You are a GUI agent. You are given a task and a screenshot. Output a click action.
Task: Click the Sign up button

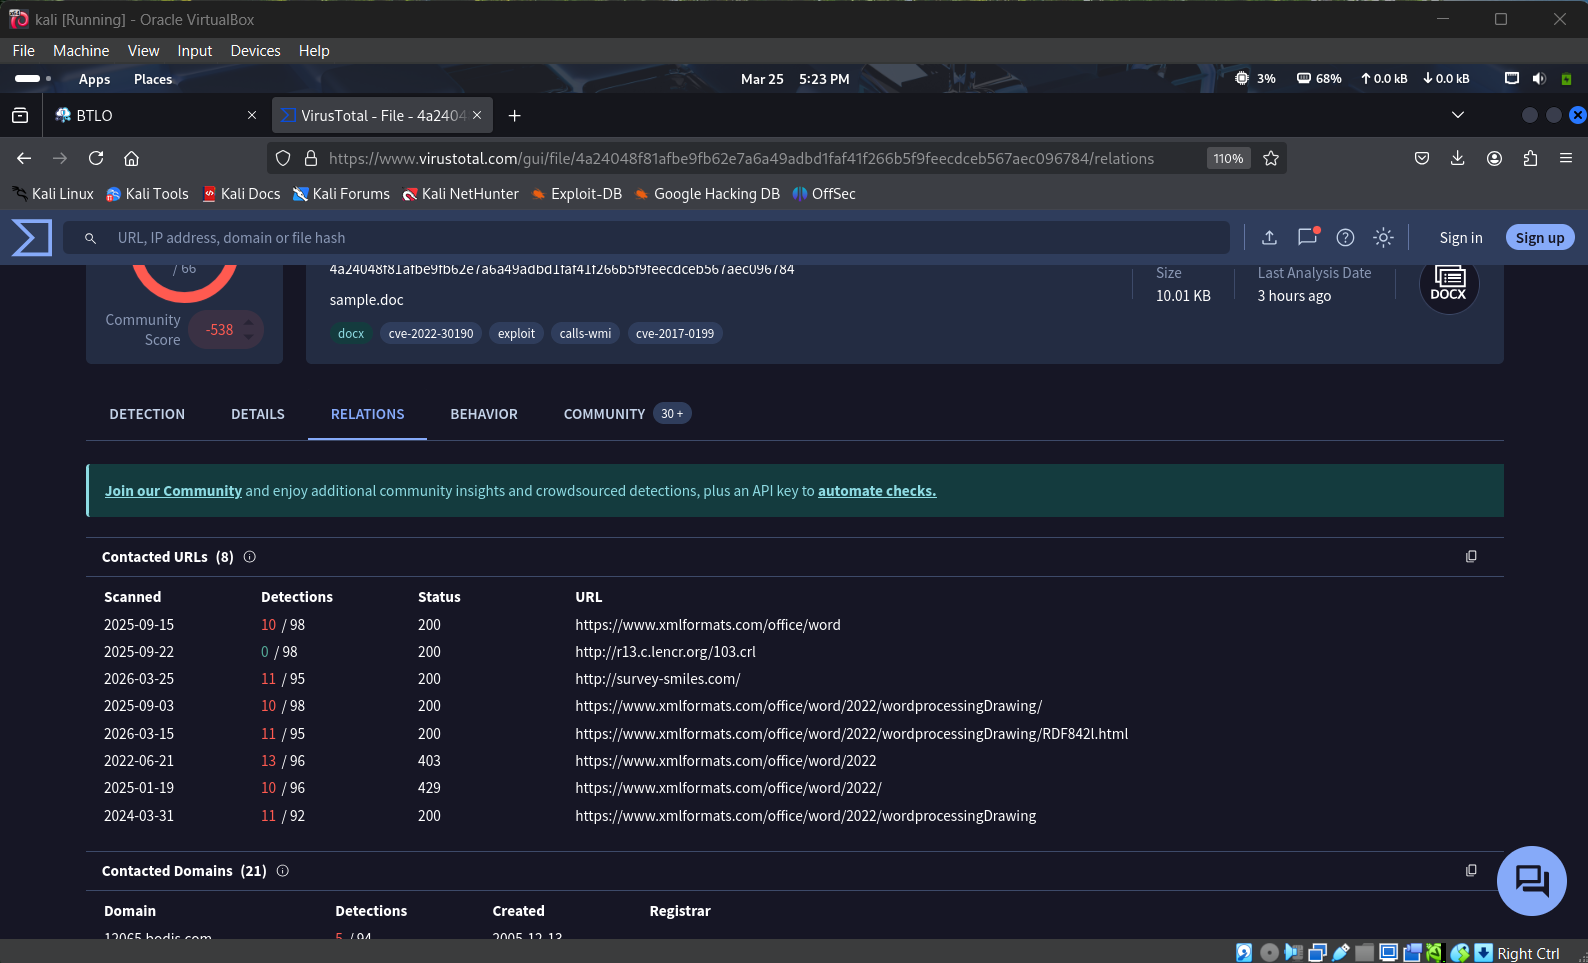[1540, 238]
